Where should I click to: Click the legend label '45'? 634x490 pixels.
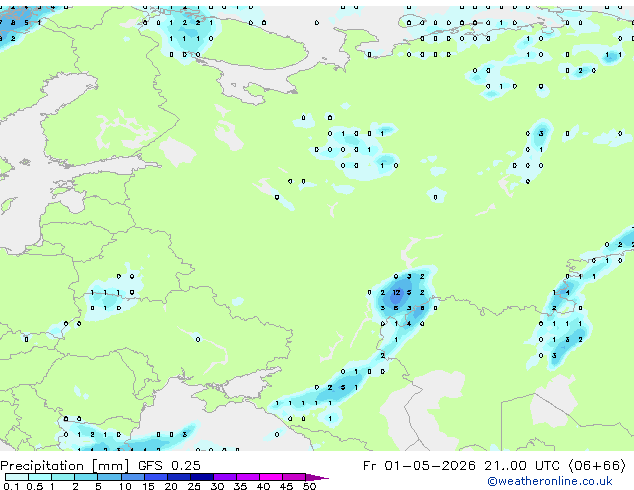click(x=286, y=486)
